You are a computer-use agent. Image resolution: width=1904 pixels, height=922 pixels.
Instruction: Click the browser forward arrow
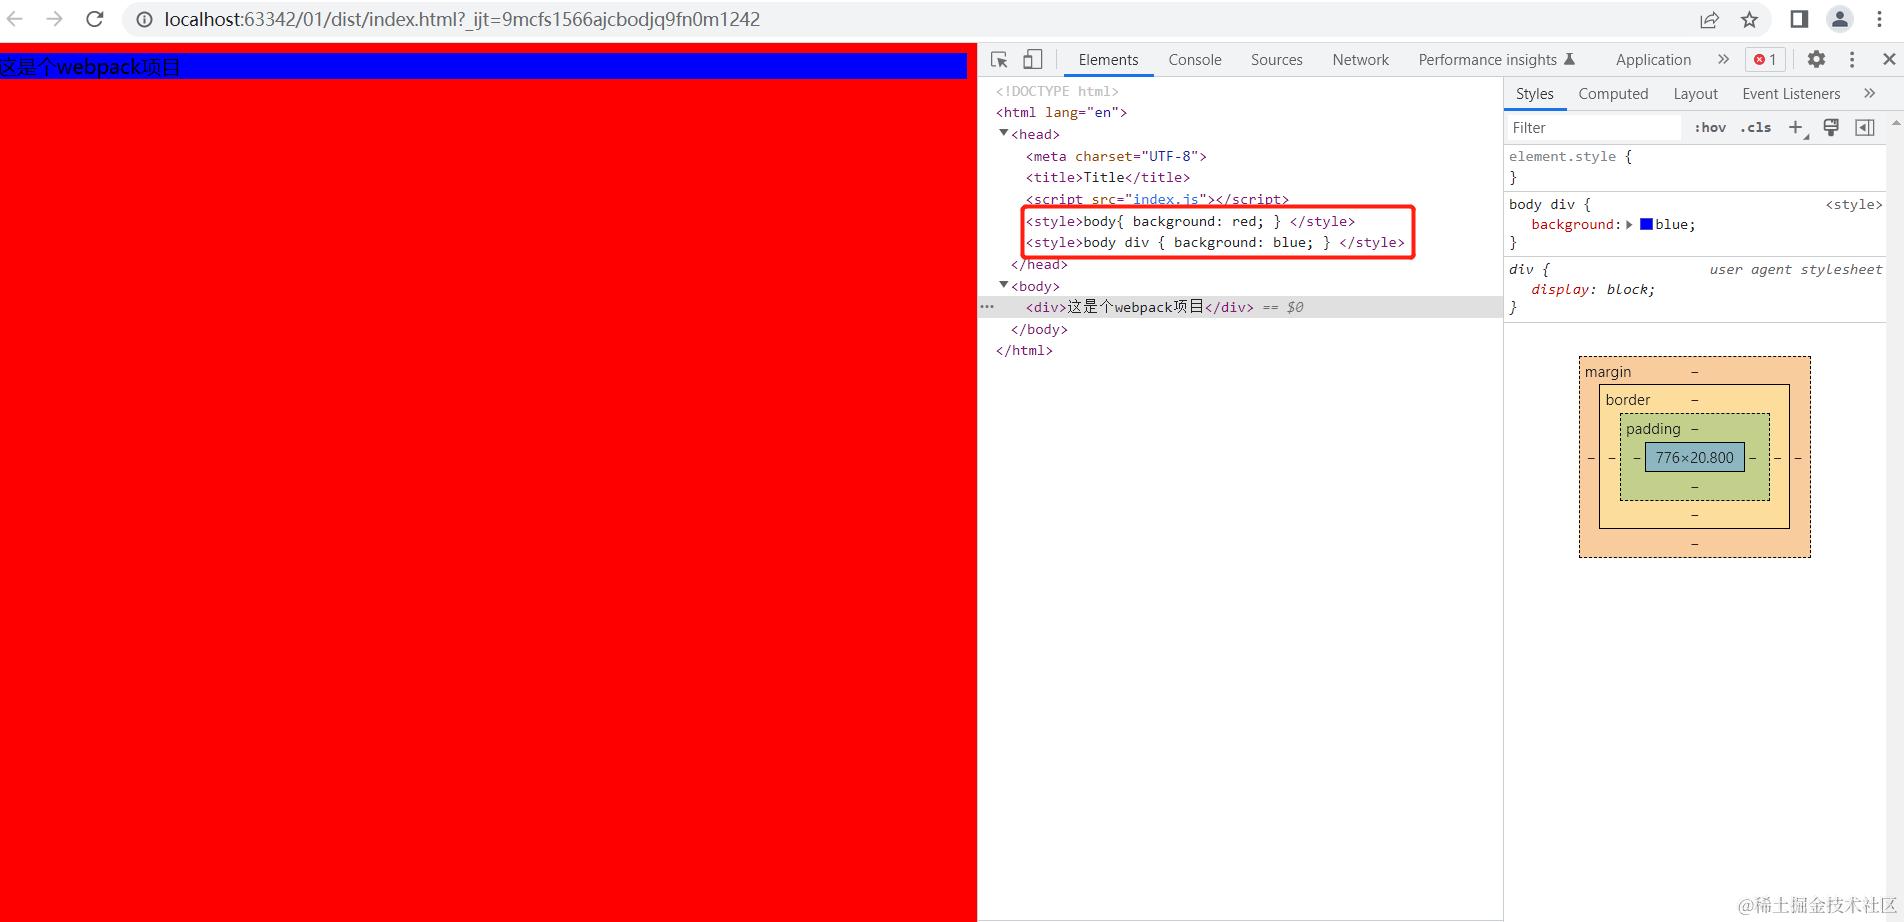pyautogui.click(x=55, y=19)
